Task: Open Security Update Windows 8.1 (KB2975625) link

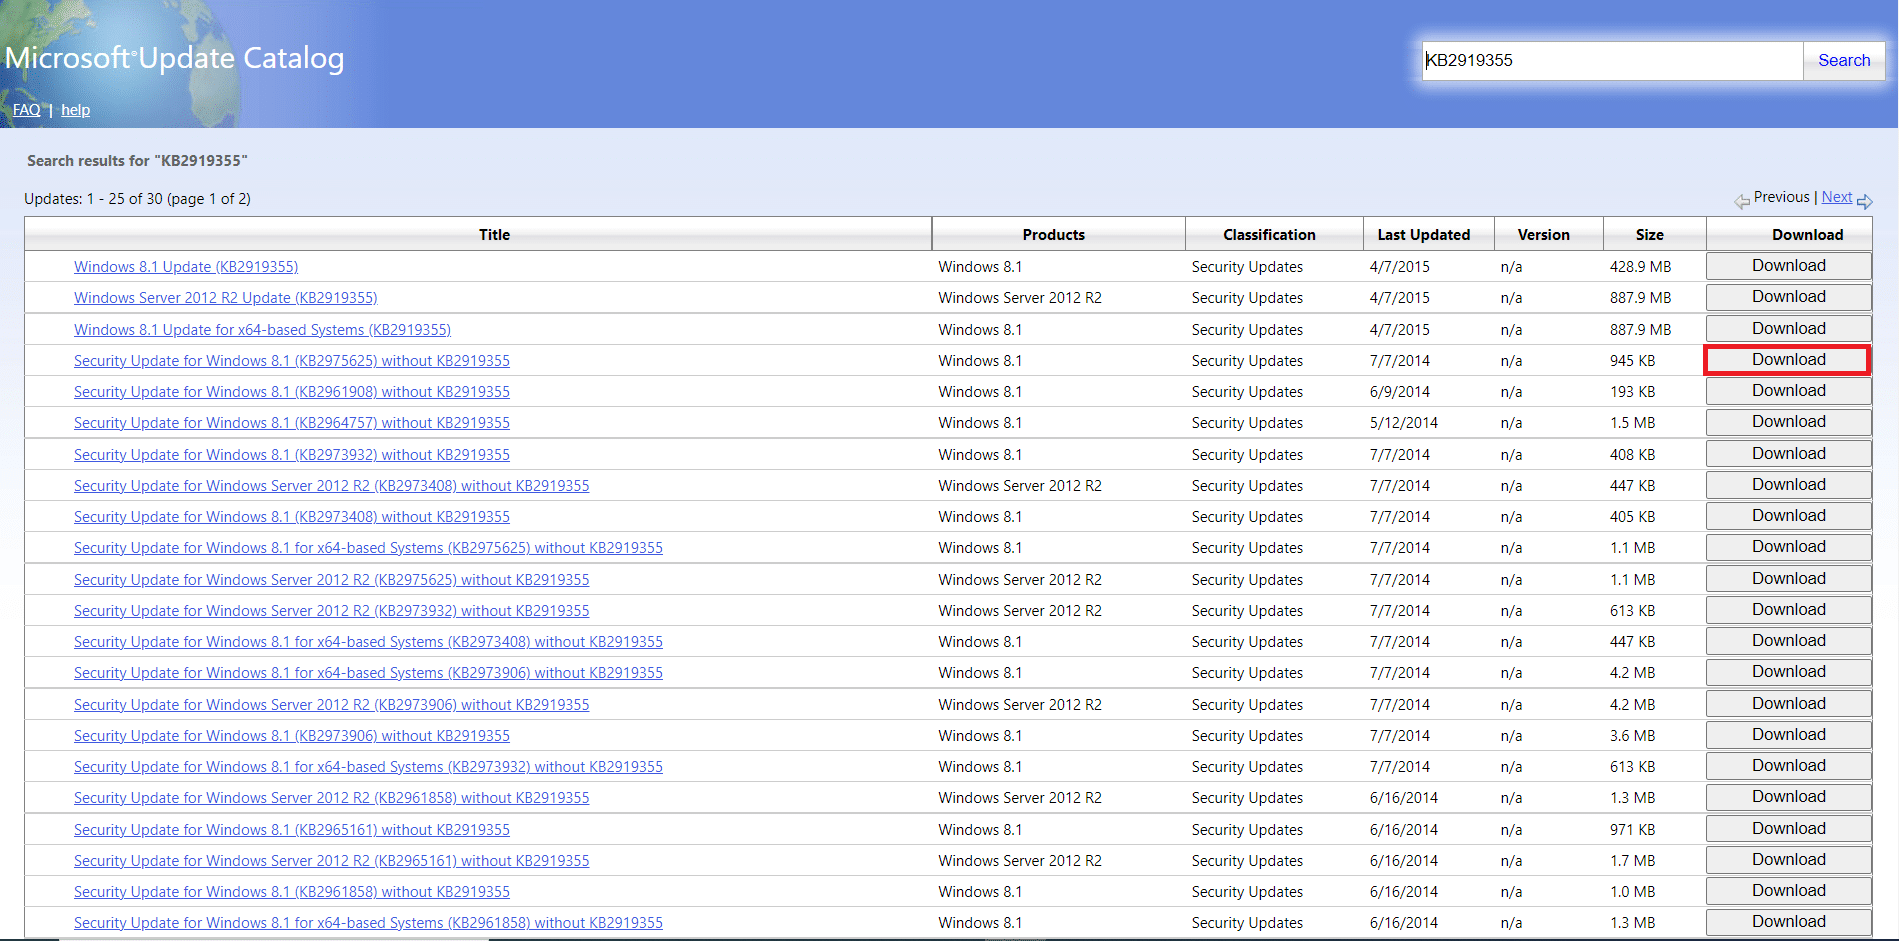Action: pyautogui.click(x=292, y=361)
